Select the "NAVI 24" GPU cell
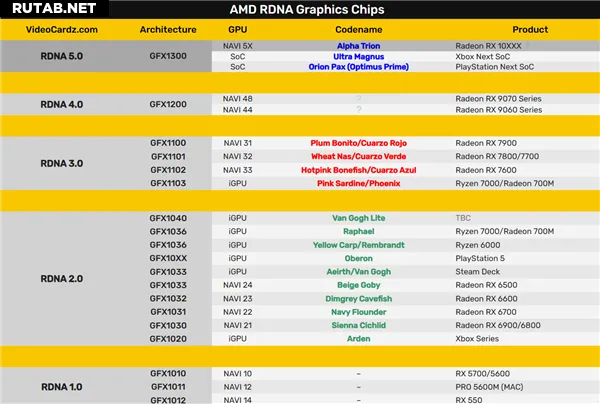600x404 pixels. click(238, 285)
